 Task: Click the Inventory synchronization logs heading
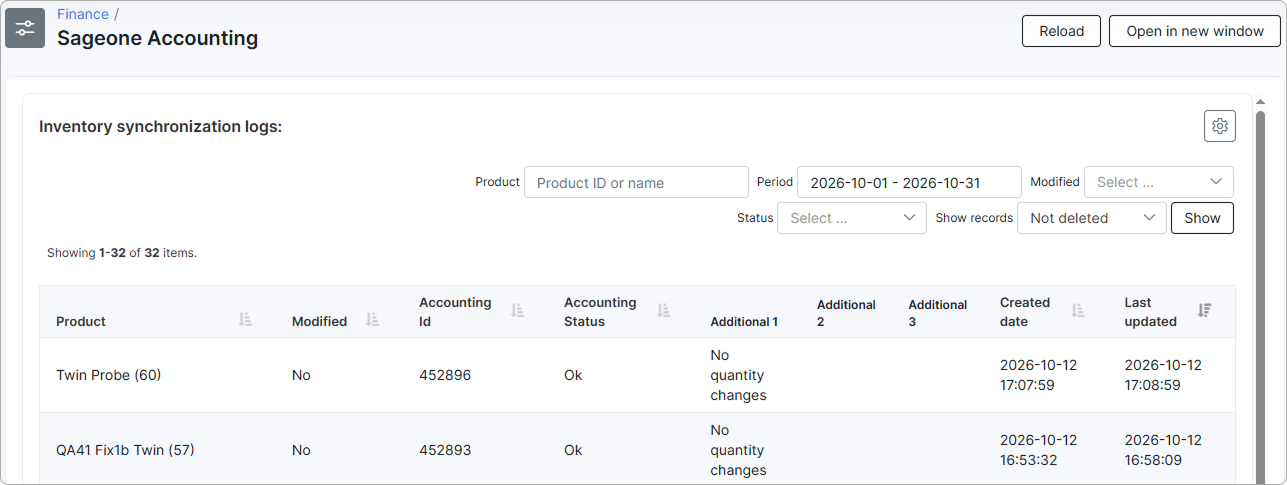(x=161, y=127)
